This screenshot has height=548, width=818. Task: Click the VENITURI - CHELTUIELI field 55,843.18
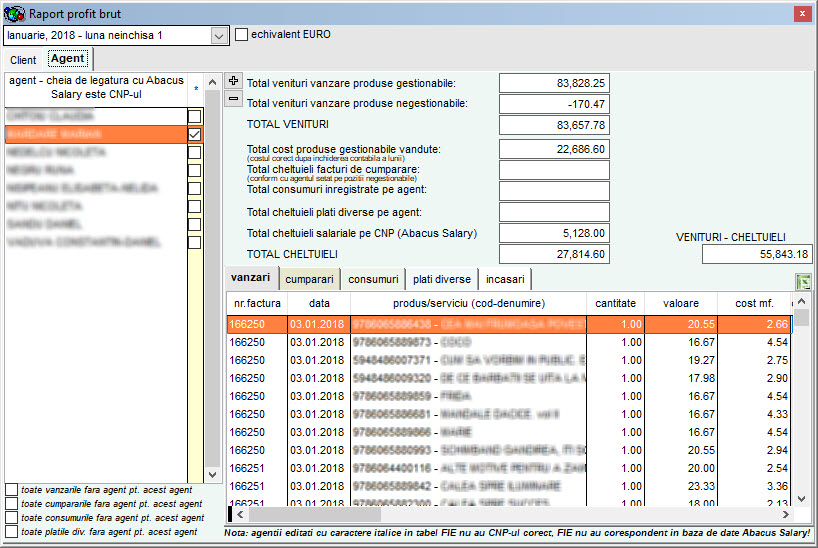click(757, 254)
